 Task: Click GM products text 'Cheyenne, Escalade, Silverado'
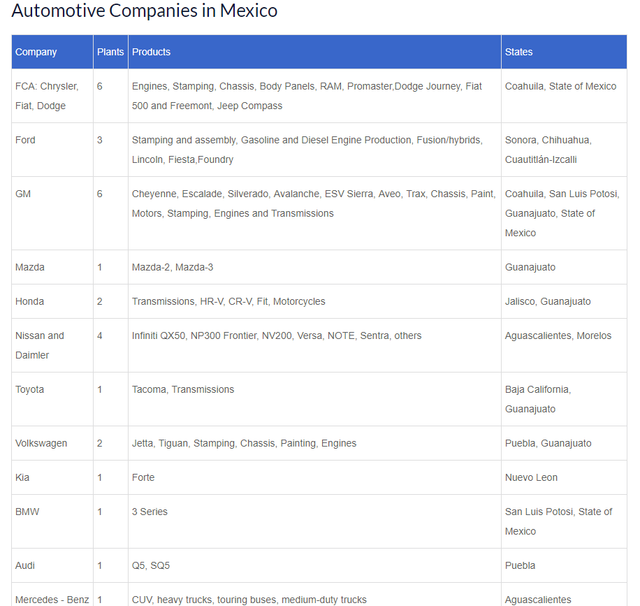(313, 204)
